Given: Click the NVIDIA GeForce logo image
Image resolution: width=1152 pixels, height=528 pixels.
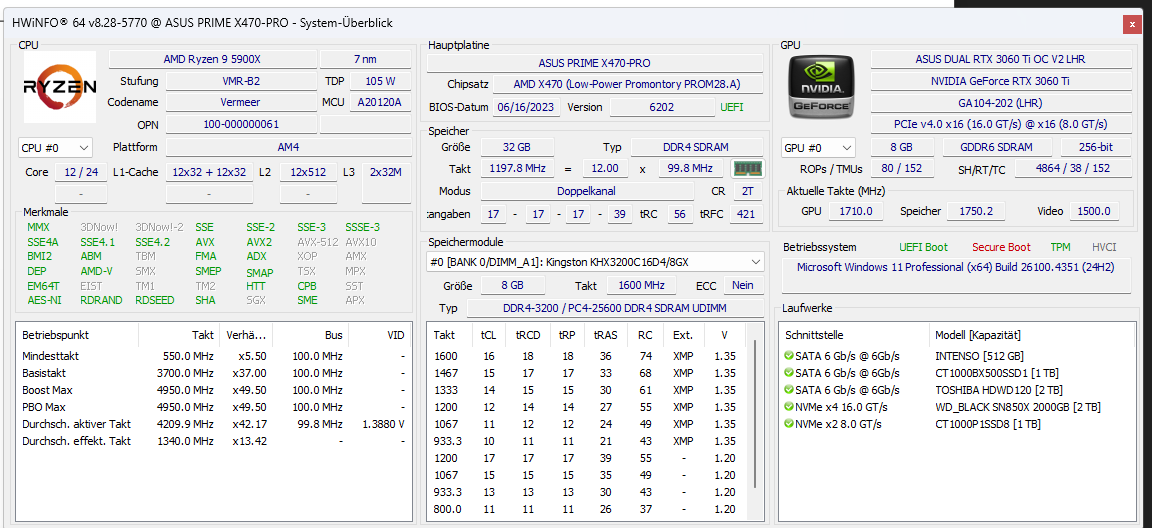Looking at the screenshot, I should (822, 87).
